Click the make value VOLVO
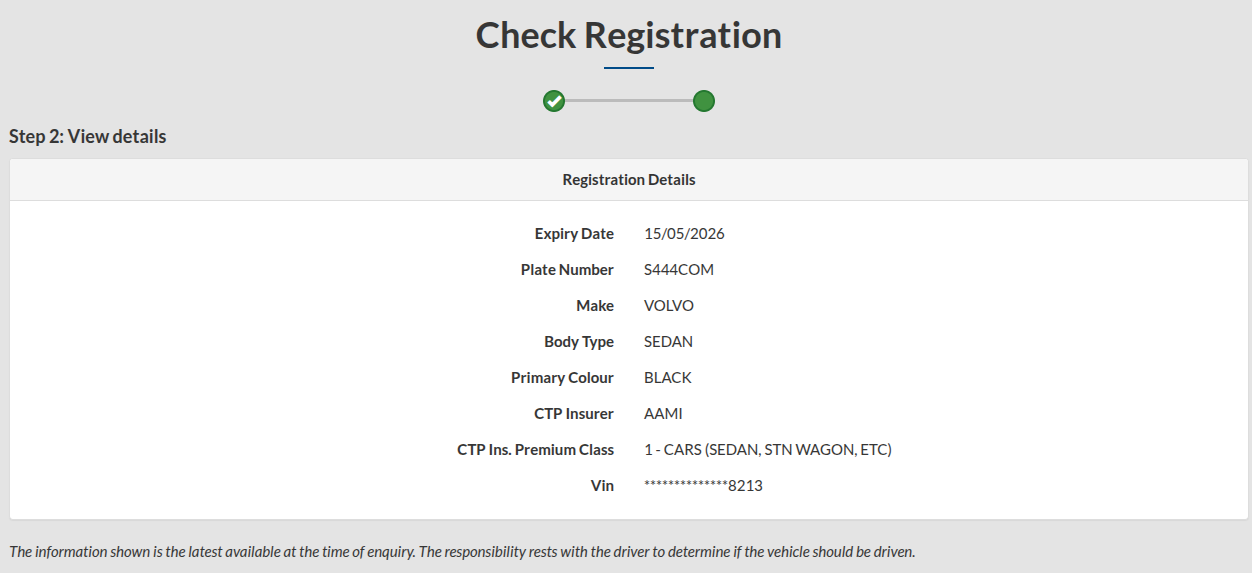This screenshot has width=1252, height=573. tap(669, 306)
